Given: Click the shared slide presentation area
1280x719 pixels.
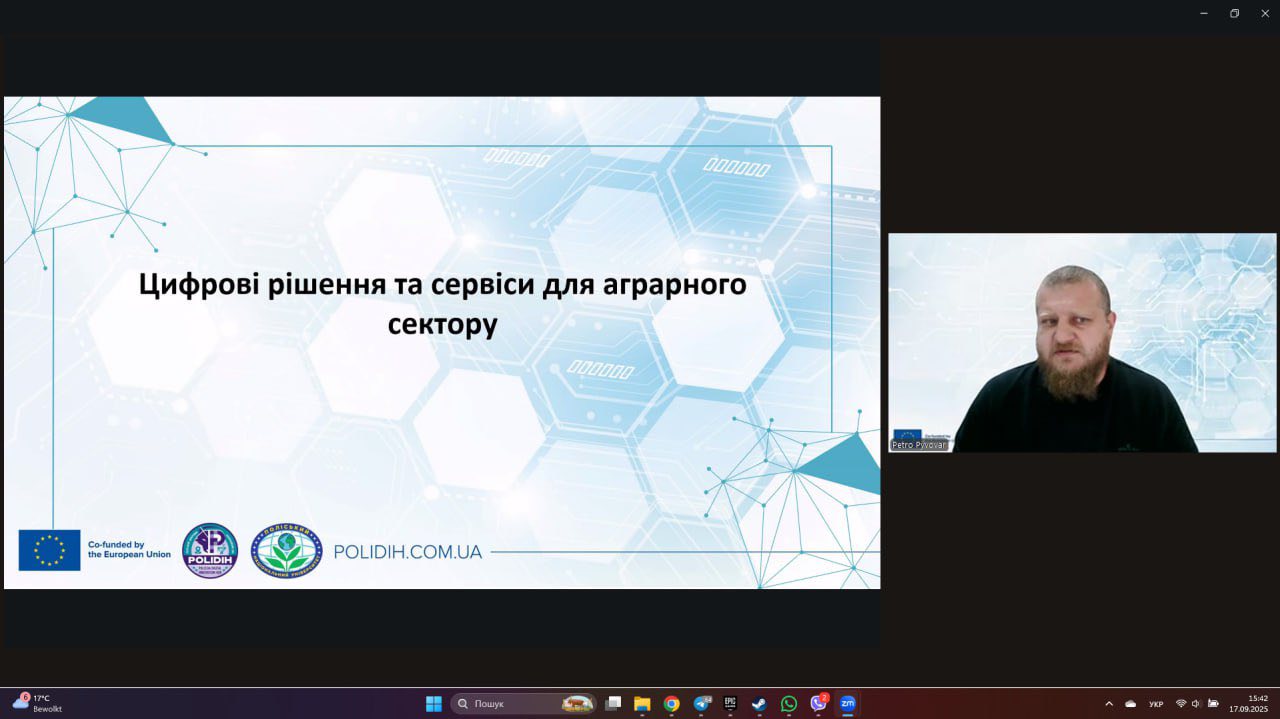Looking at the screenshot, I should (x=442, y=342).
